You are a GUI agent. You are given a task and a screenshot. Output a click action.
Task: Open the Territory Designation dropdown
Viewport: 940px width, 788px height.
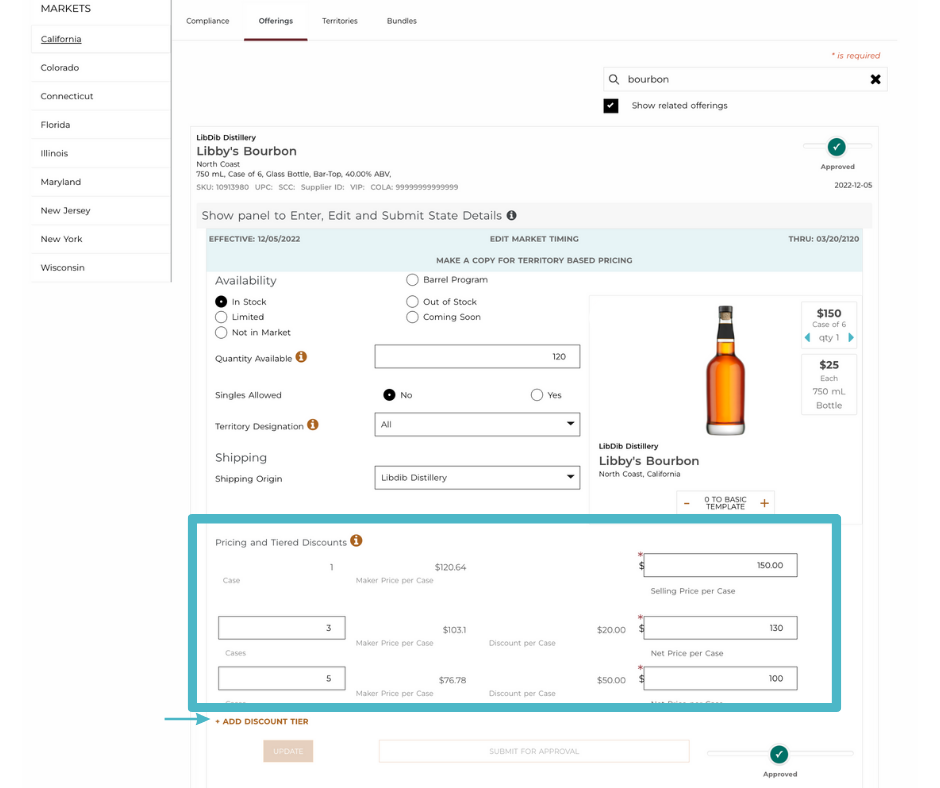click(x=477, y=425)
